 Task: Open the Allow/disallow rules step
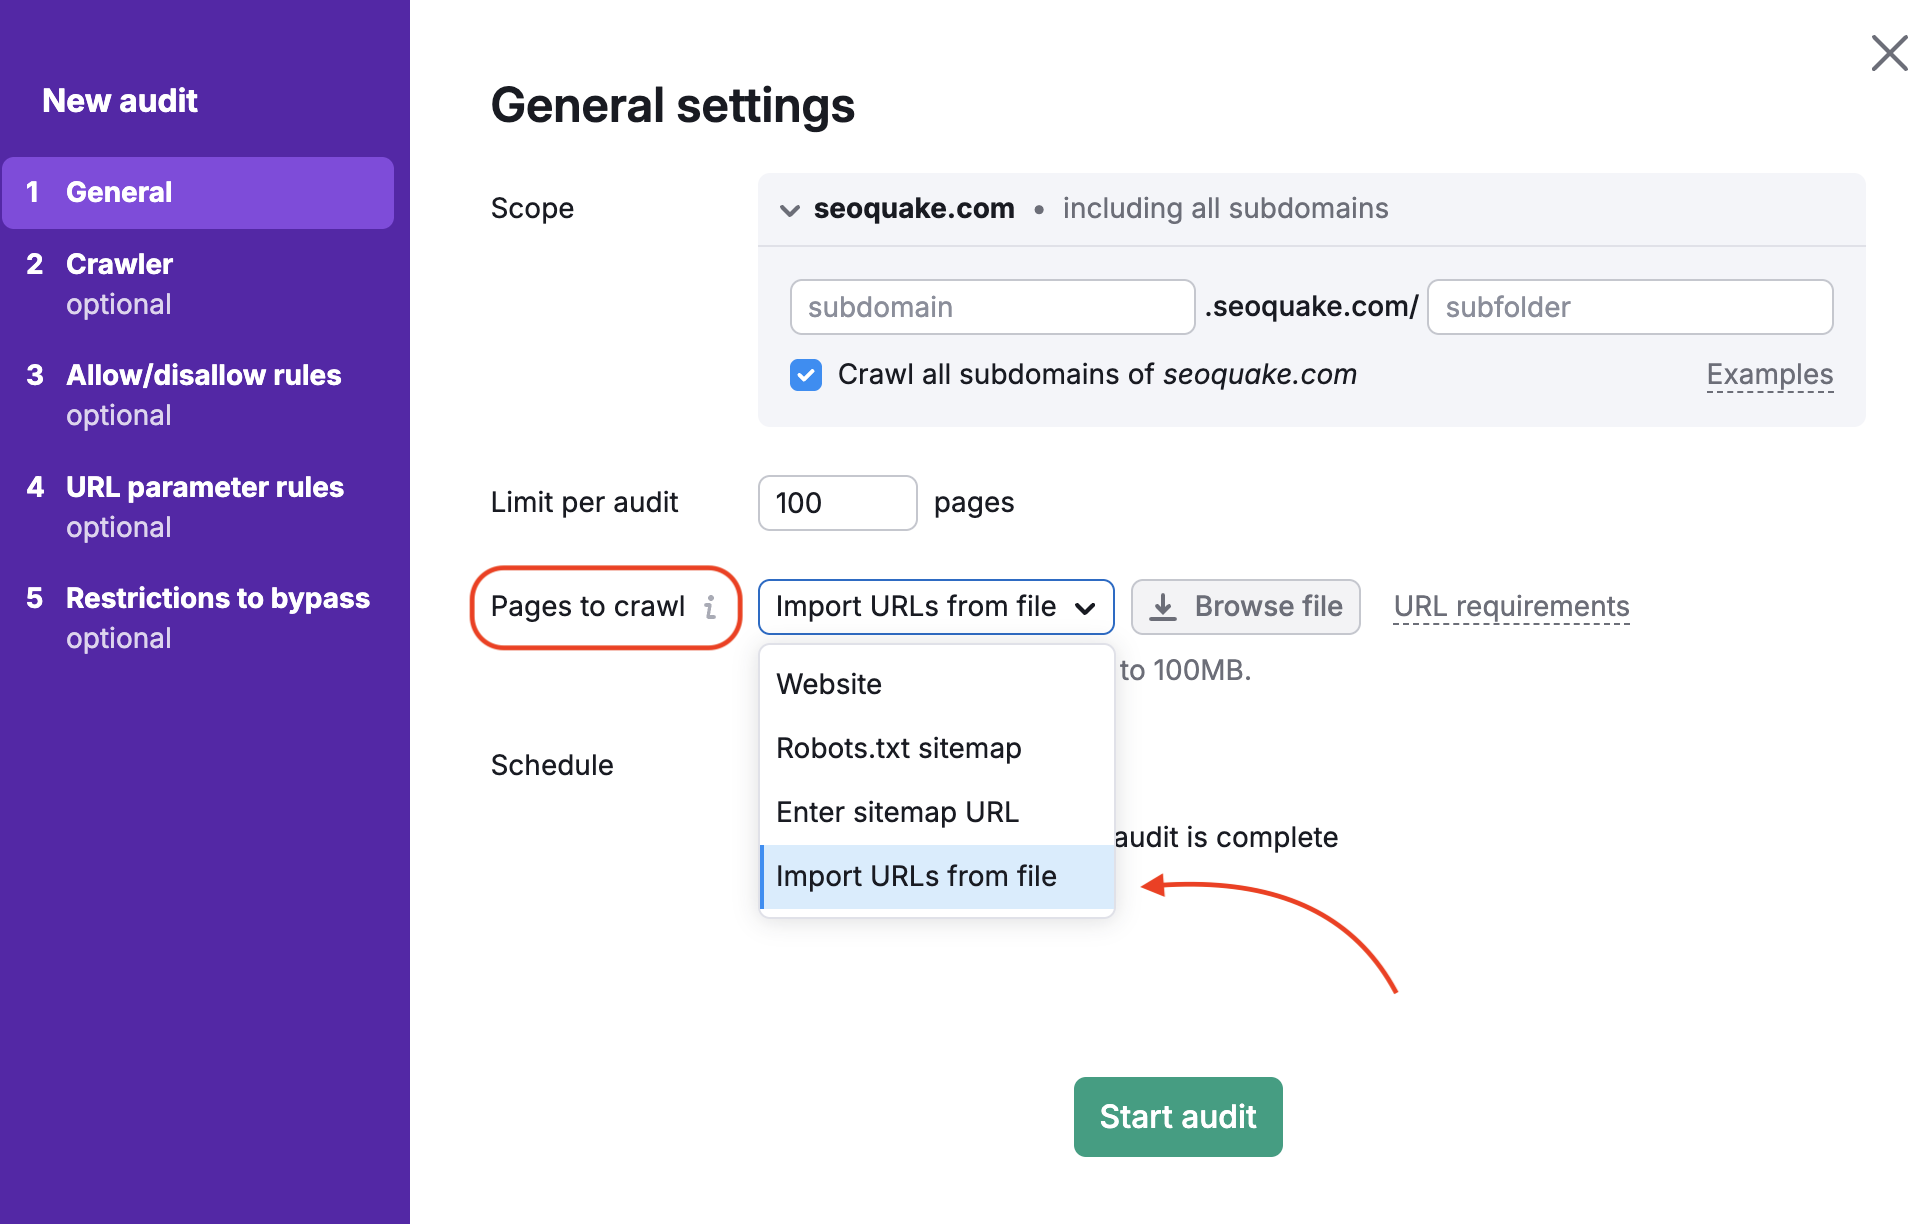point(203,375)
